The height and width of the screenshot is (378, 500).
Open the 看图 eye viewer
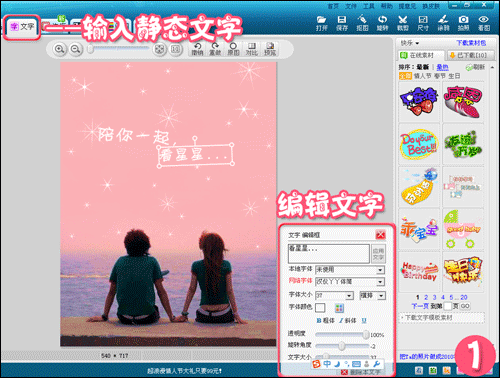tap(484, 23)
